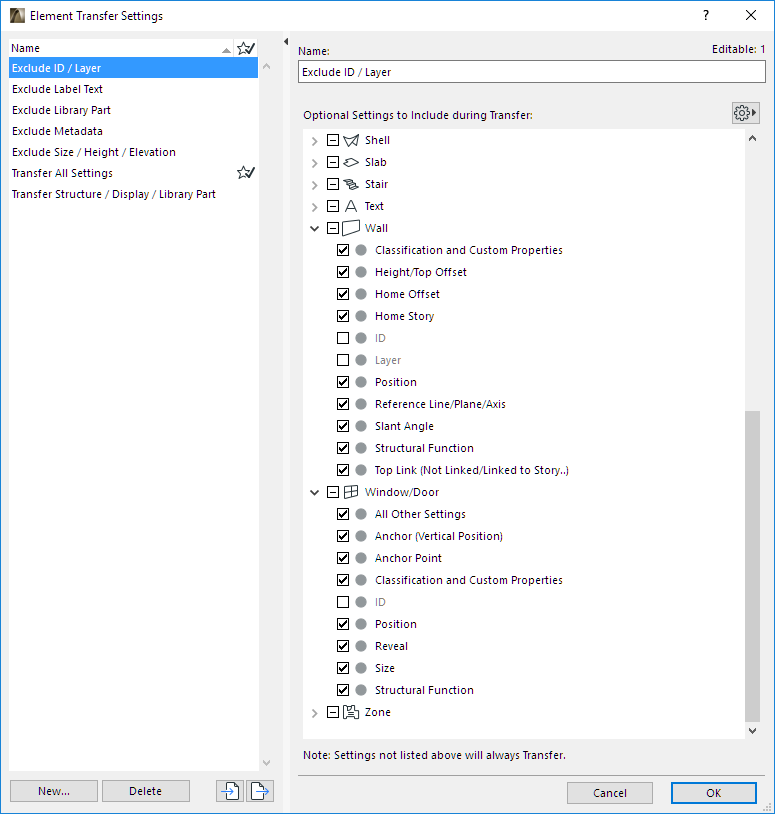Click the settings tree scroll up arrow
The height and width of the screenshot is (814, 775).
pyautogui.click(x=752, y=139)
